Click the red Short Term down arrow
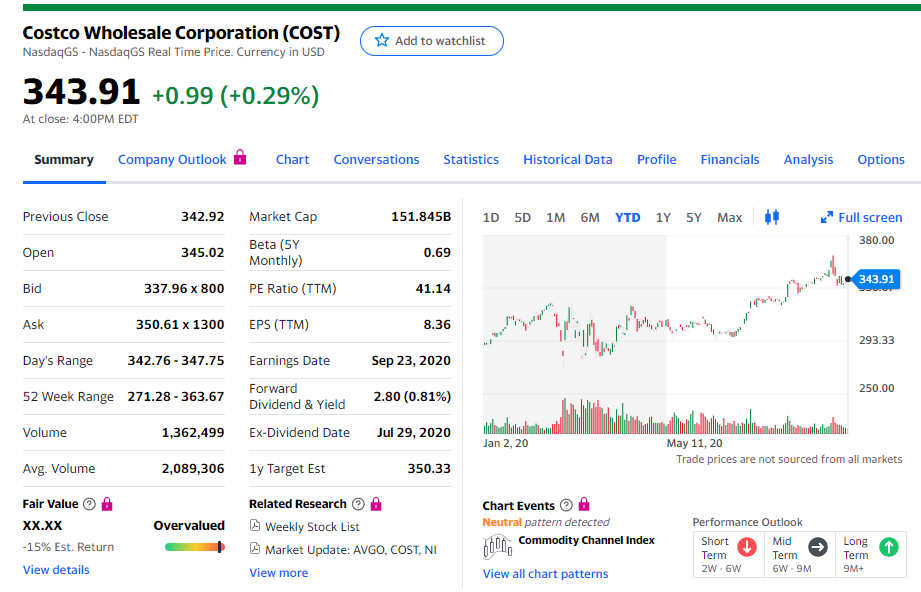 point(746,547)
